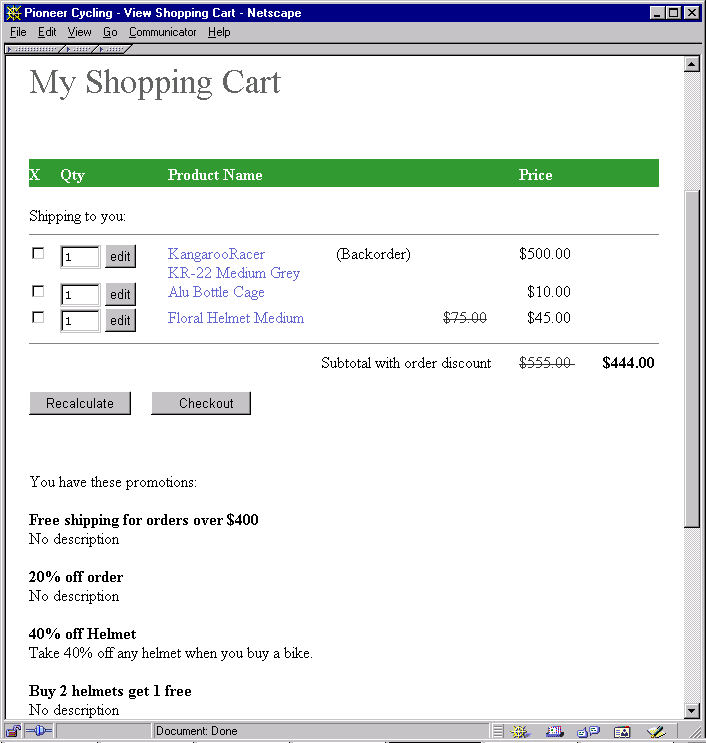Screen dimensions: 706x743
Task: Check the remove box for Alu Bottle Cage
Action: click(x=38, y=291)
